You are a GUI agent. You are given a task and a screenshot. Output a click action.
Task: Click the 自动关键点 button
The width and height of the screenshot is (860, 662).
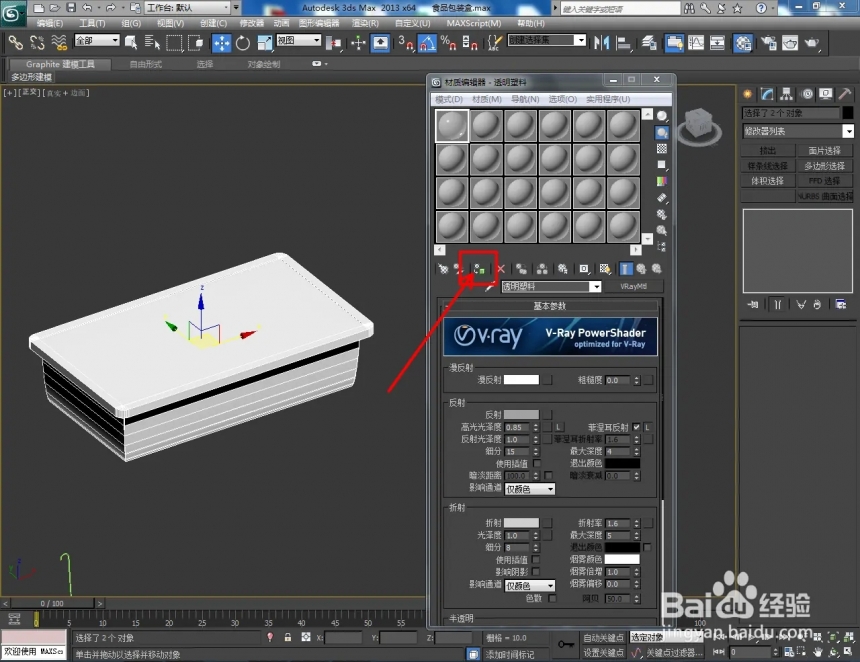click(603, 637)
